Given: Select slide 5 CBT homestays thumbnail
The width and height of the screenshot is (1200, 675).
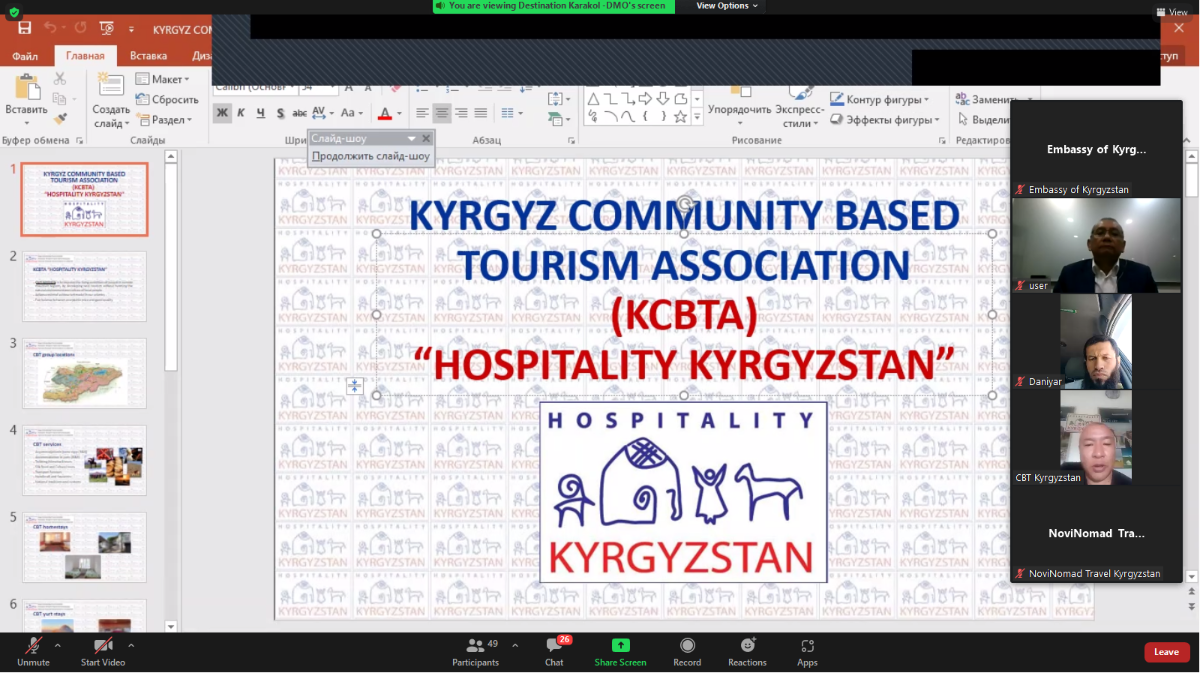Looking at the screenshot, I should pyautogui.click(x=84, y=547).
